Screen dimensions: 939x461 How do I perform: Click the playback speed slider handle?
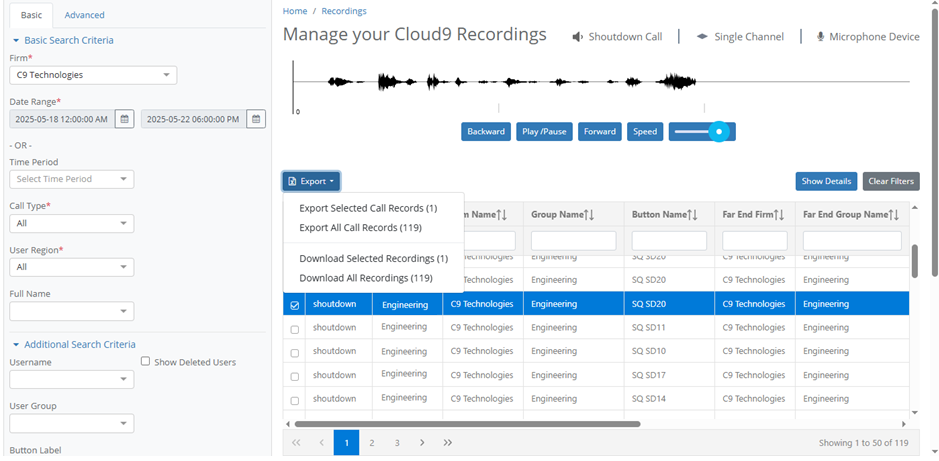pos(719,132)
